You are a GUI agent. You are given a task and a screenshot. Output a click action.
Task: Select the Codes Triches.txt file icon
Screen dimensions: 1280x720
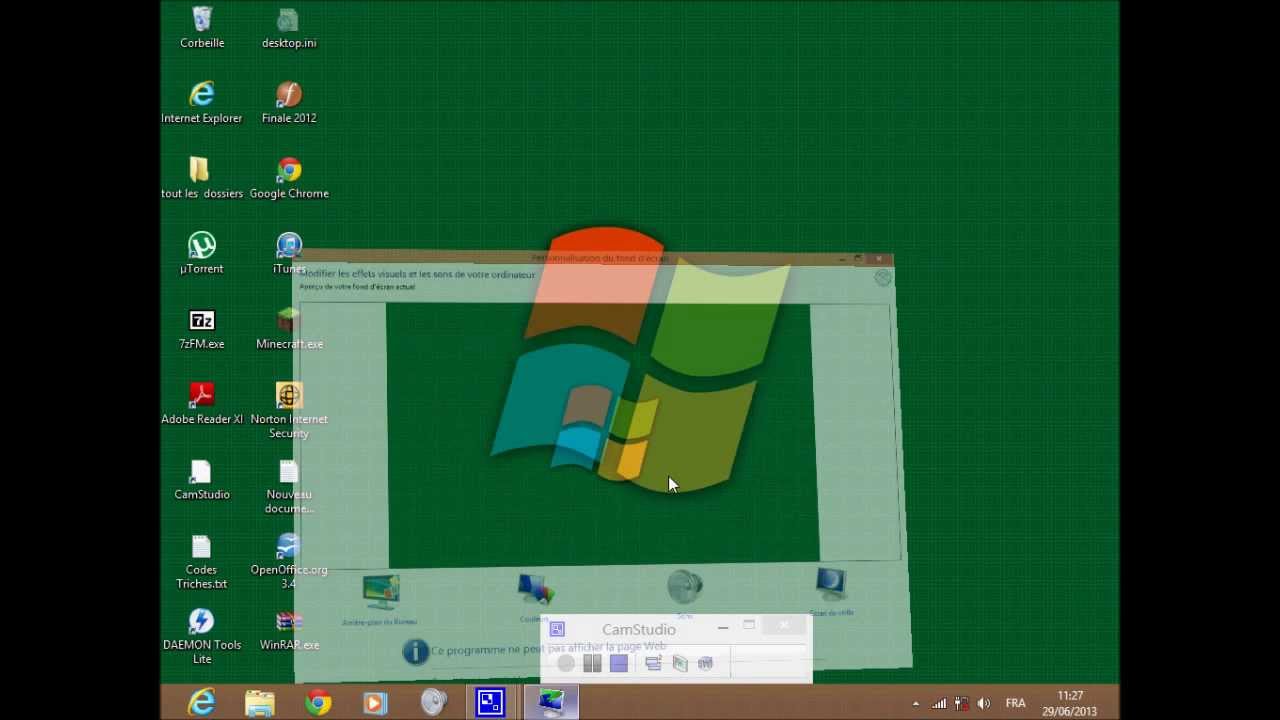[x=202, y=561]
